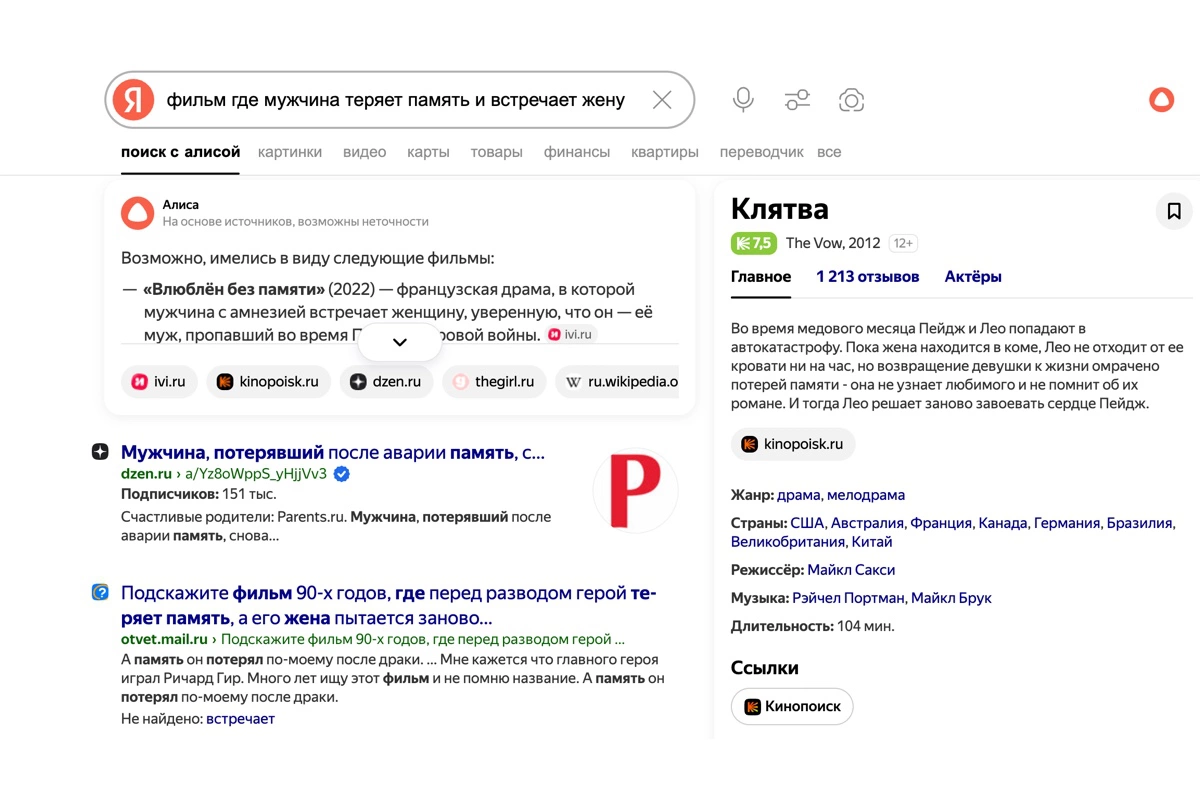Click country link Канада
This screenshot has height=800, width=1200.
tap(1003, 523)
